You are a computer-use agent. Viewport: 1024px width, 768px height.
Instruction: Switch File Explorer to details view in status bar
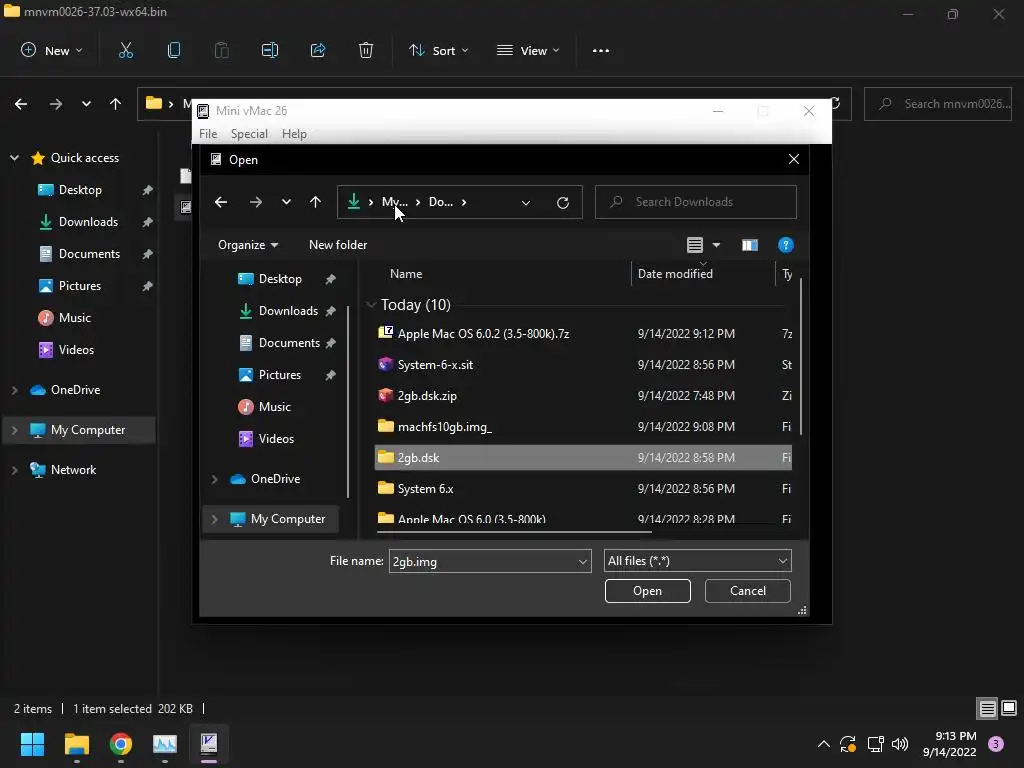(987, 709)
